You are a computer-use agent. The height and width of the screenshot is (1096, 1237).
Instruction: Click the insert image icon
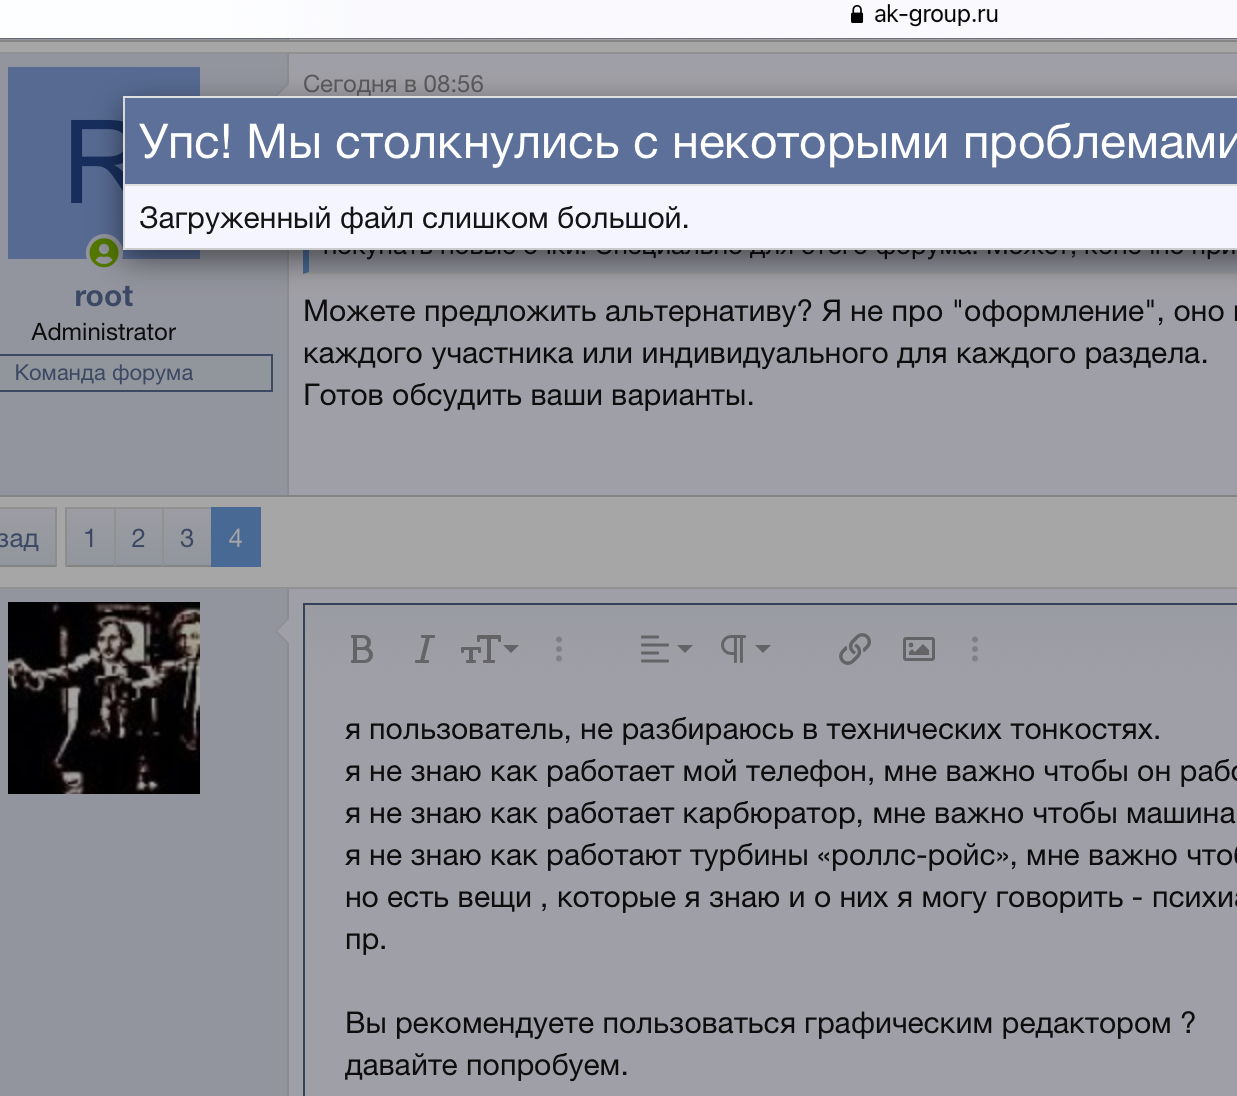[918, 650]
